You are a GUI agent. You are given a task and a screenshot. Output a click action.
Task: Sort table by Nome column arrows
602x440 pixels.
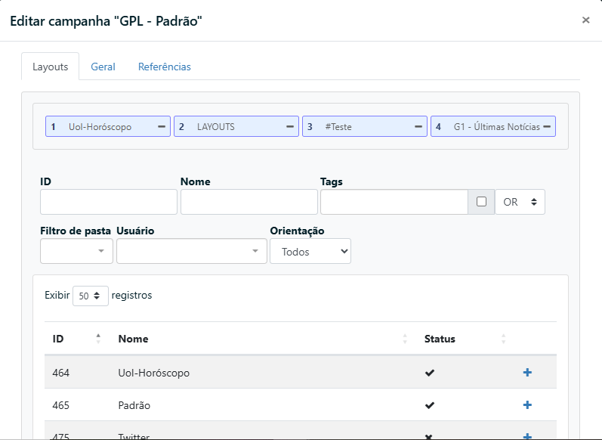pos(404,339)
